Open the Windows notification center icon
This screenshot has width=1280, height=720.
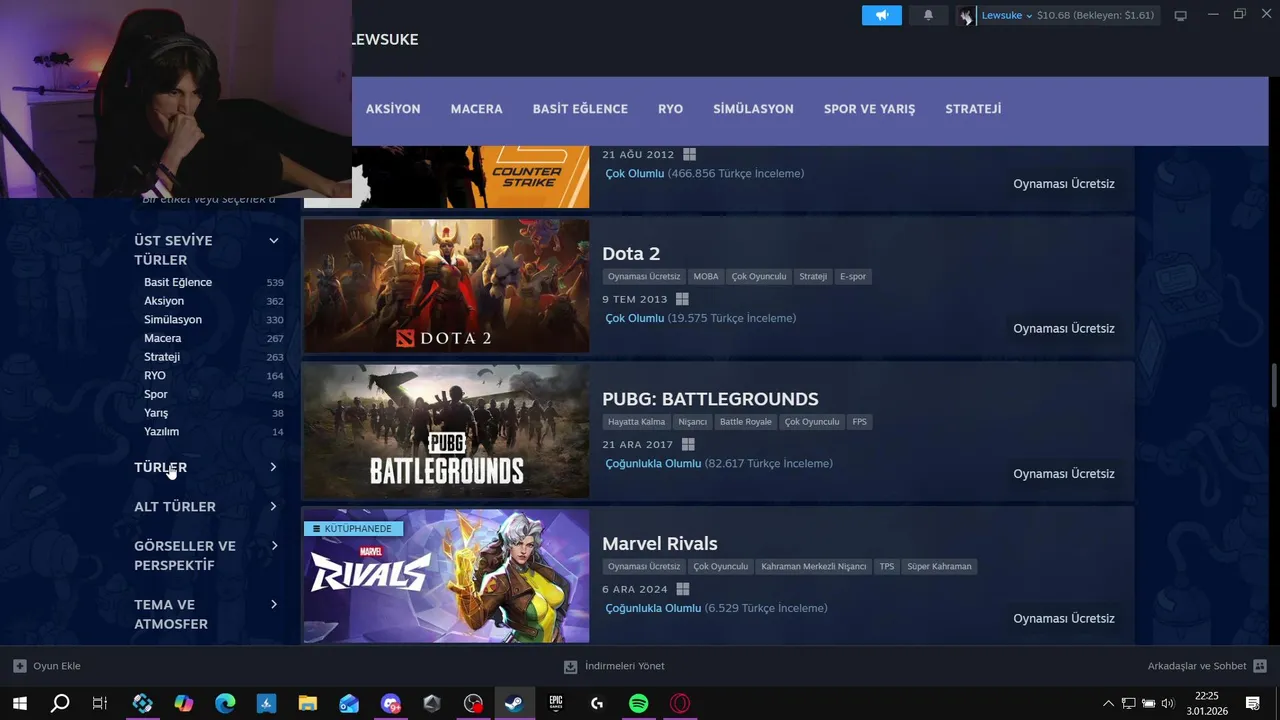click(x=1253, y=703)
